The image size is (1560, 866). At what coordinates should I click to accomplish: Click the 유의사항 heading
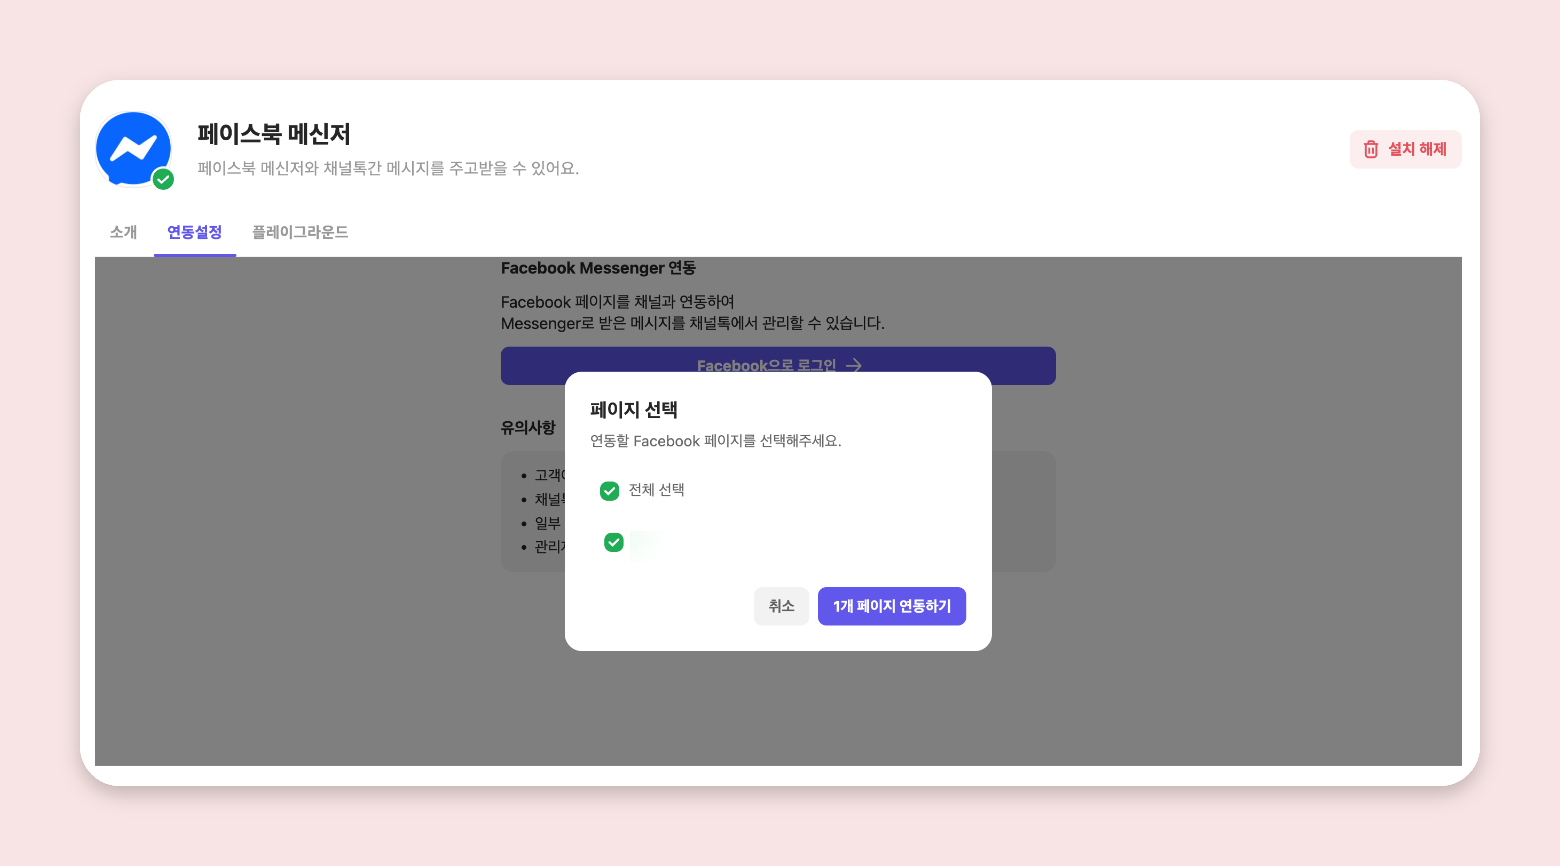point(528,428)
